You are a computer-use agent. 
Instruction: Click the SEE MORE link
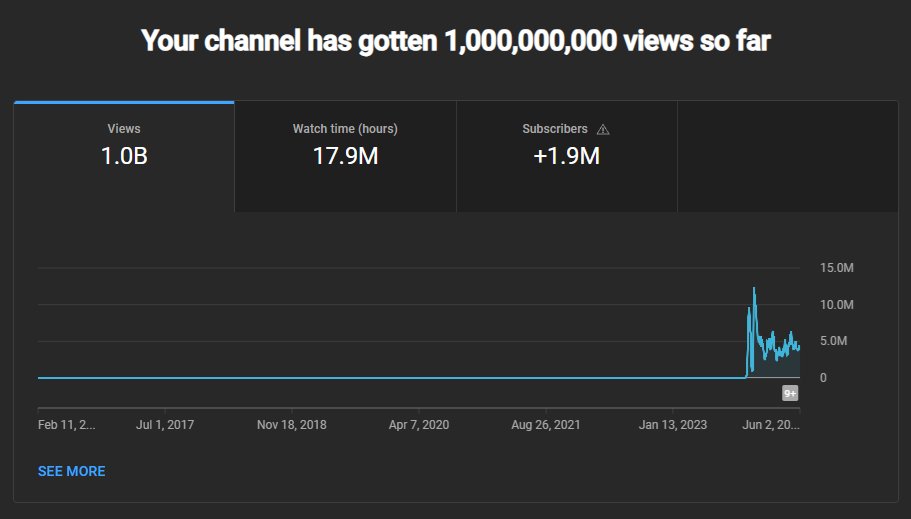coord(71,471)
